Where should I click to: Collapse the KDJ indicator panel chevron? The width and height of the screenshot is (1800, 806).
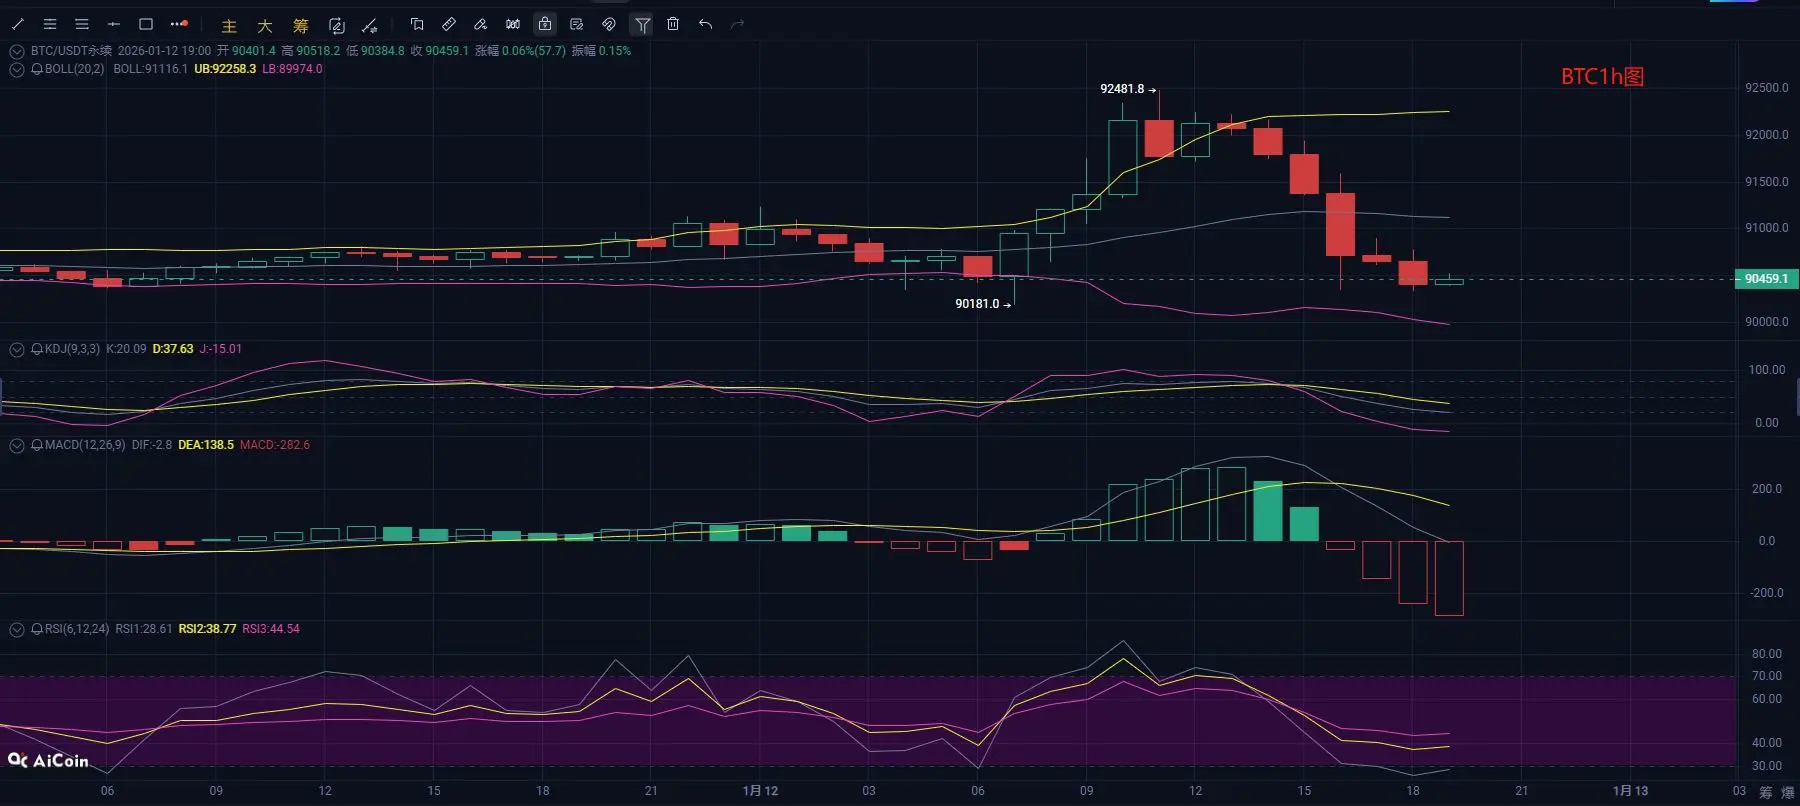click(17, 350)
